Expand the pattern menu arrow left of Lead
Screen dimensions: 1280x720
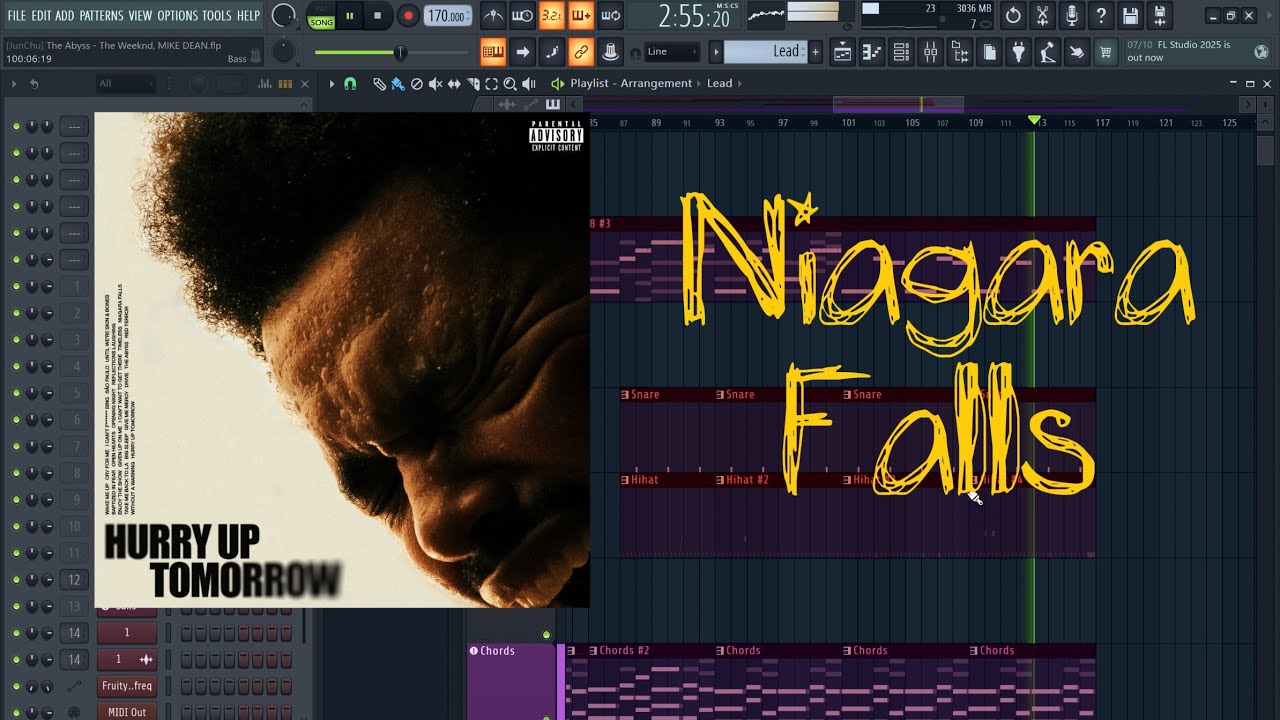[x=716, y=52]
